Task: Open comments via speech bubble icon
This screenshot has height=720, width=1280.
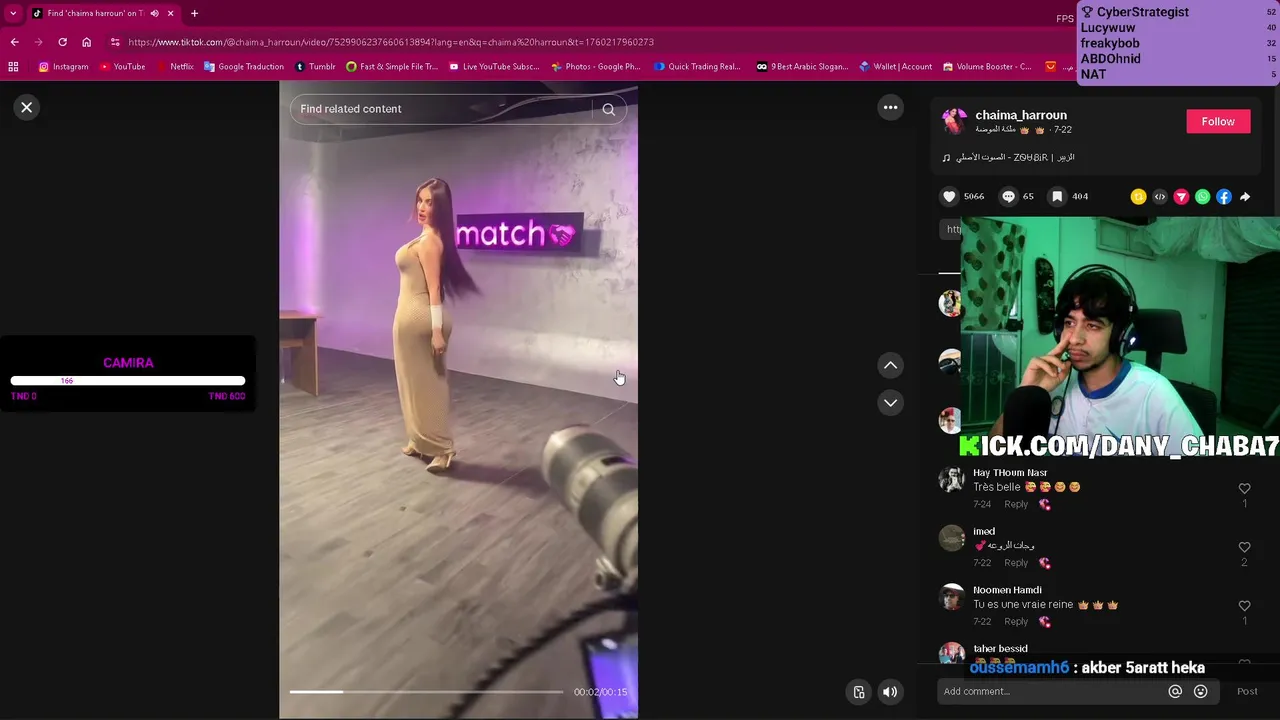Action: [x=1008, y=197]
